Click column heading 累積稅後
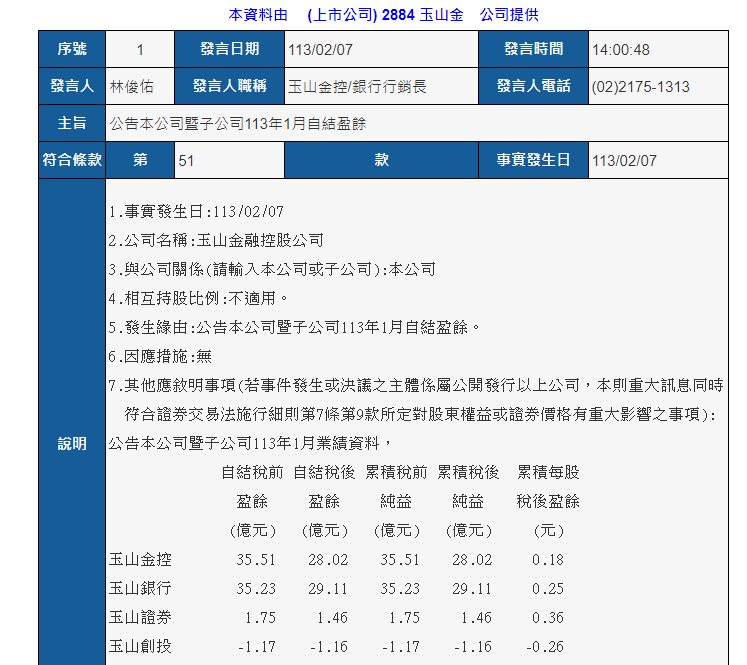This screenshot has width=747, height=665. click(x=468, y=473)
